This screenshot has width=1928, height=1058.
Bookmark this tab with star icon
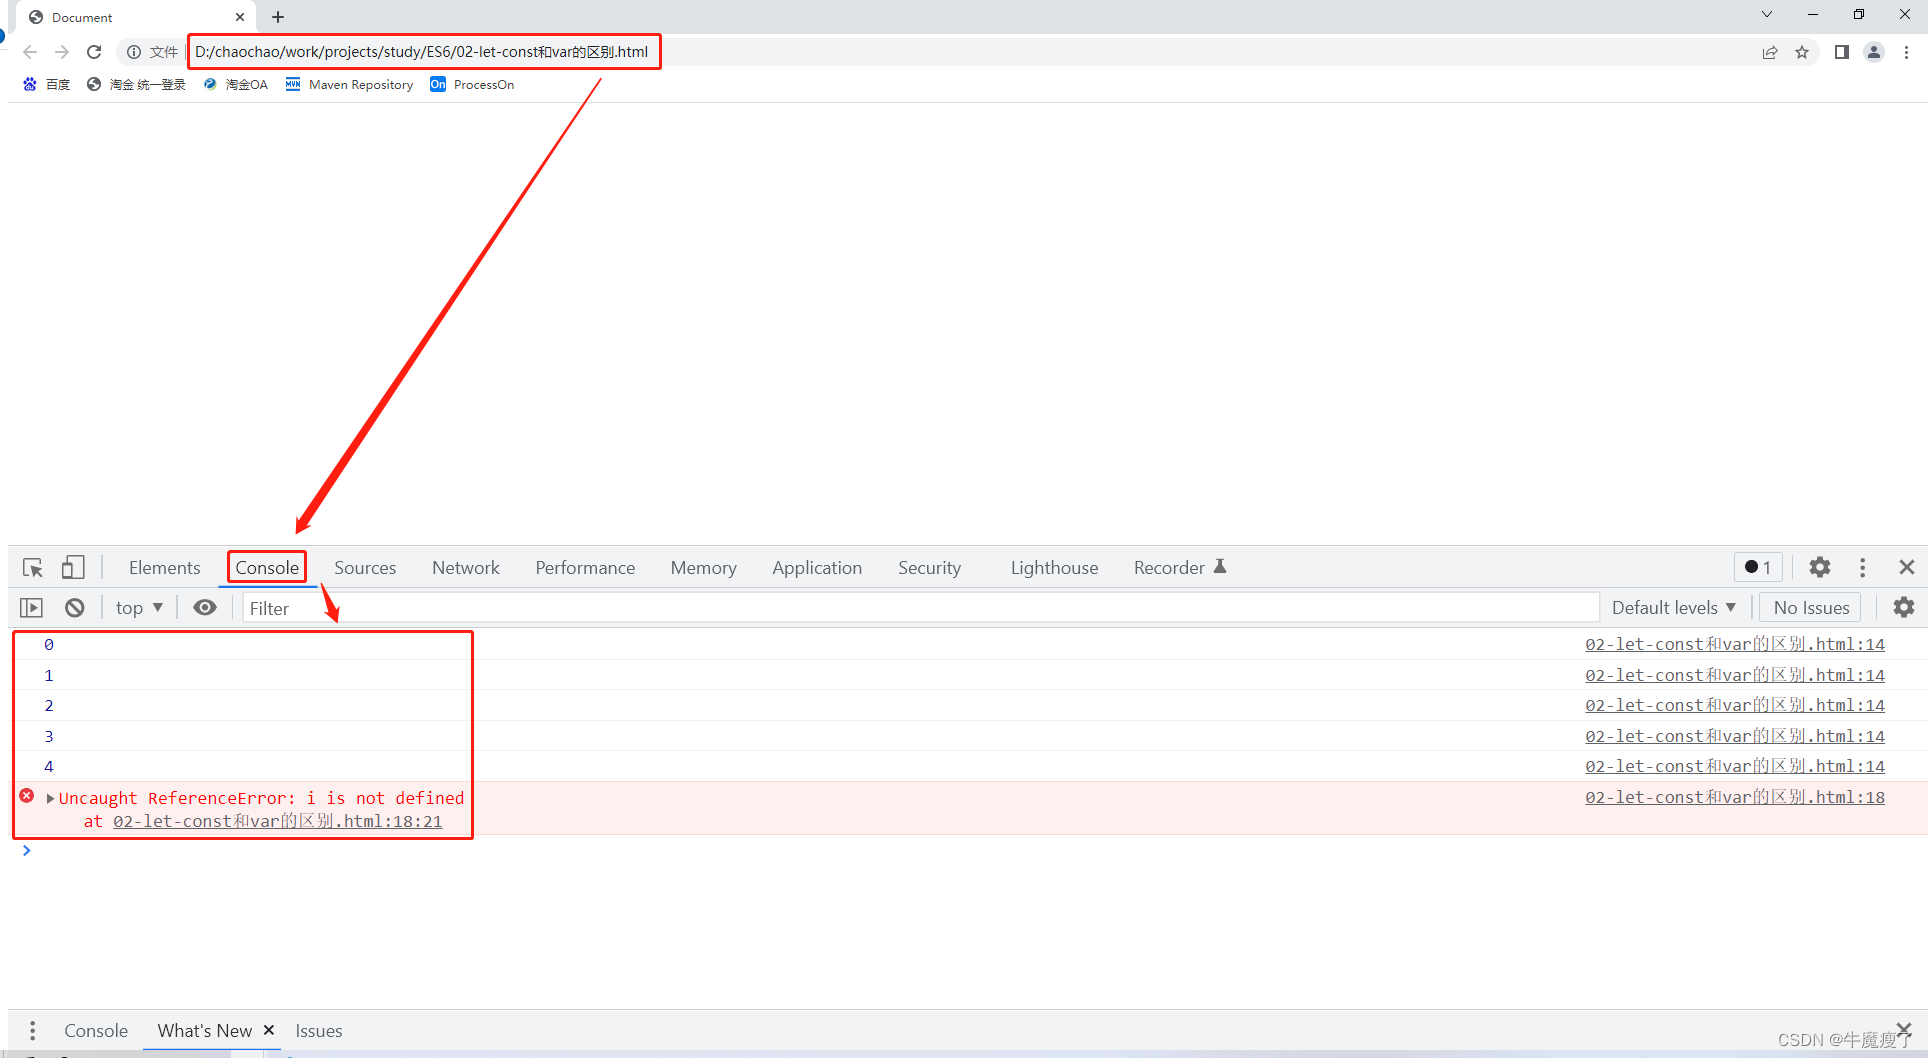tap(1802, 52)
